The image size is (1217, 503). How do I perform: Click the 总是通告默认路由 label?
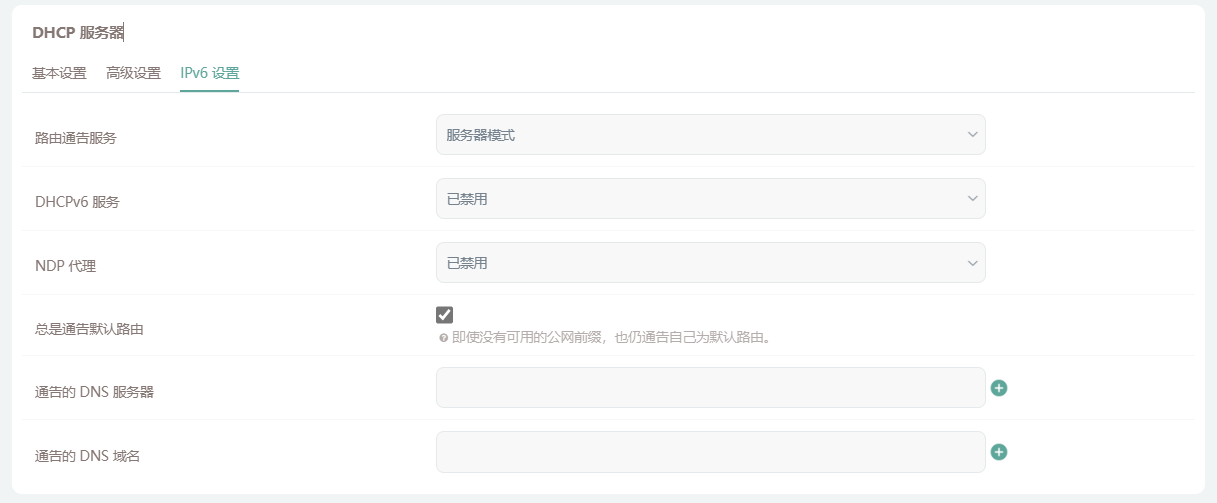[x=89, y=328]
